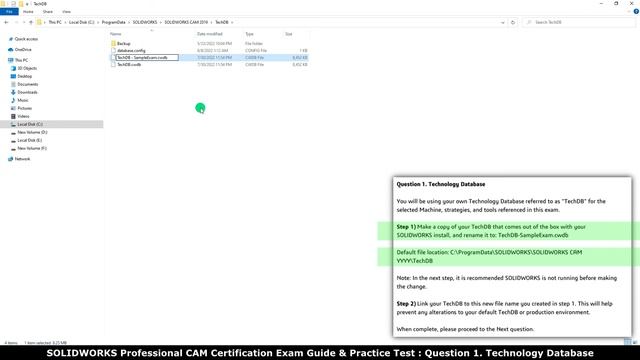
Task: Switch to the Home ribbon tab
Action: point(28,12)
